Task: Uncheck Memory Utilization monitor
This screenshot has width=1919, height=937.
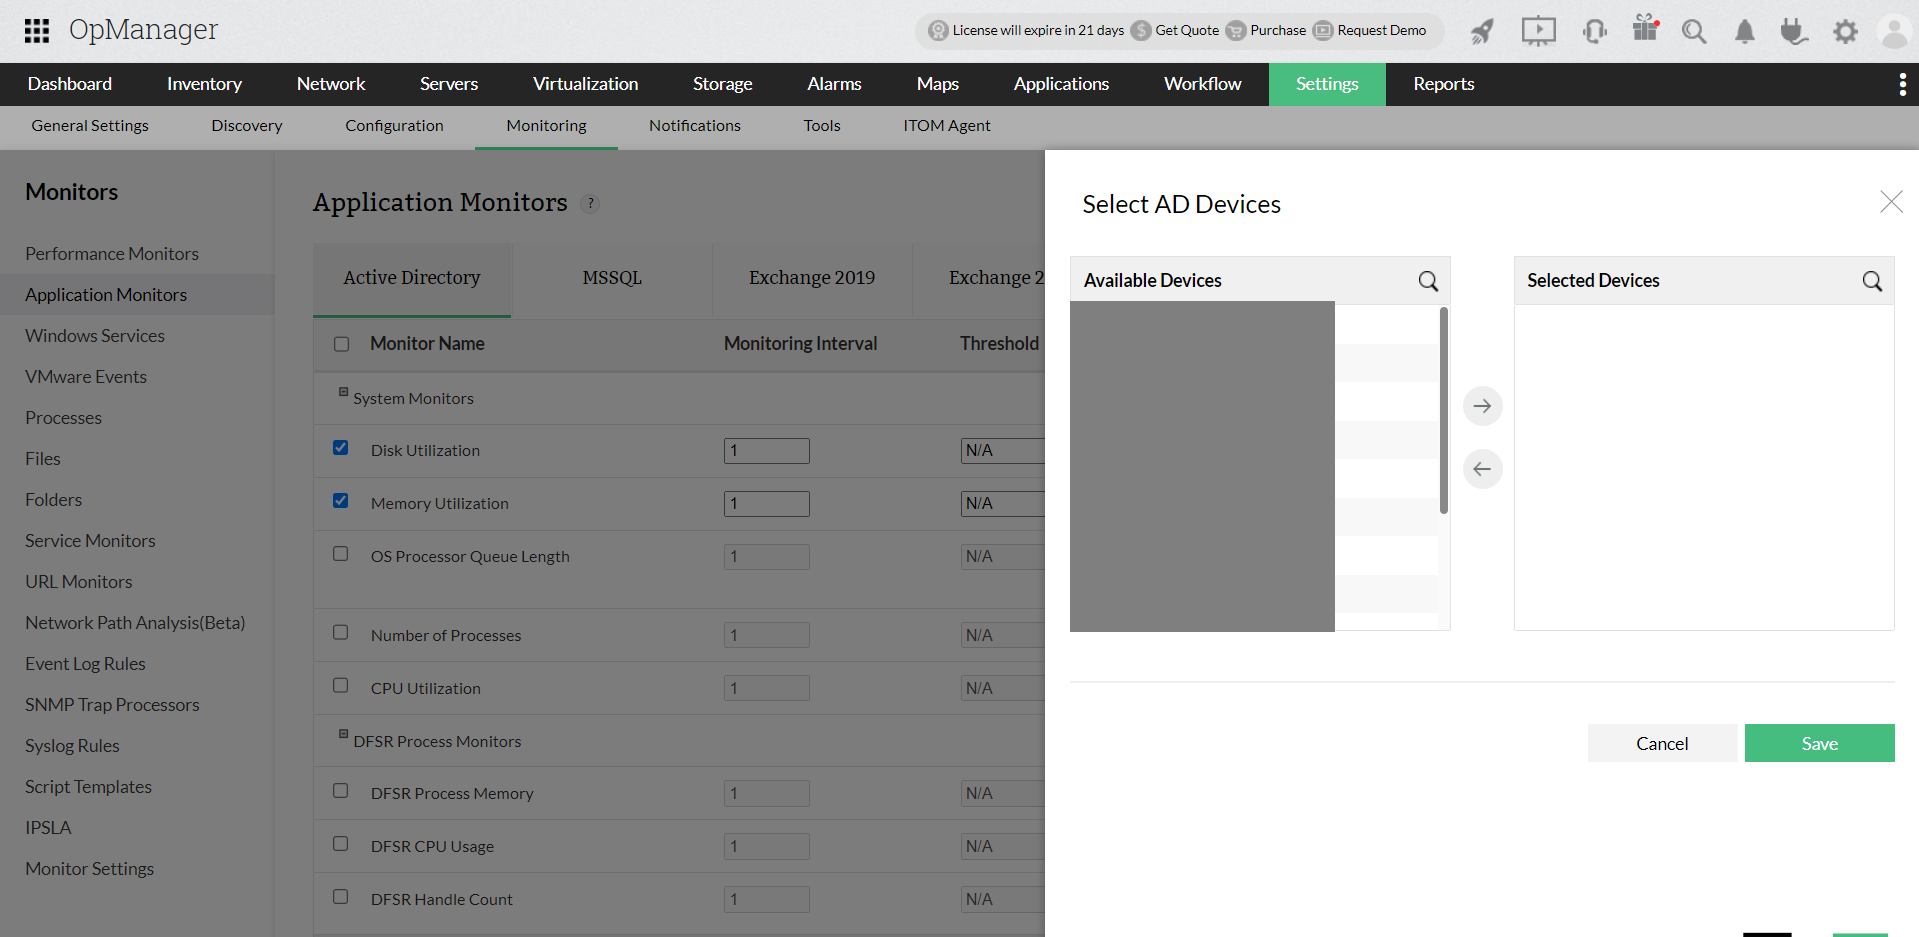Action: point(341,501)
